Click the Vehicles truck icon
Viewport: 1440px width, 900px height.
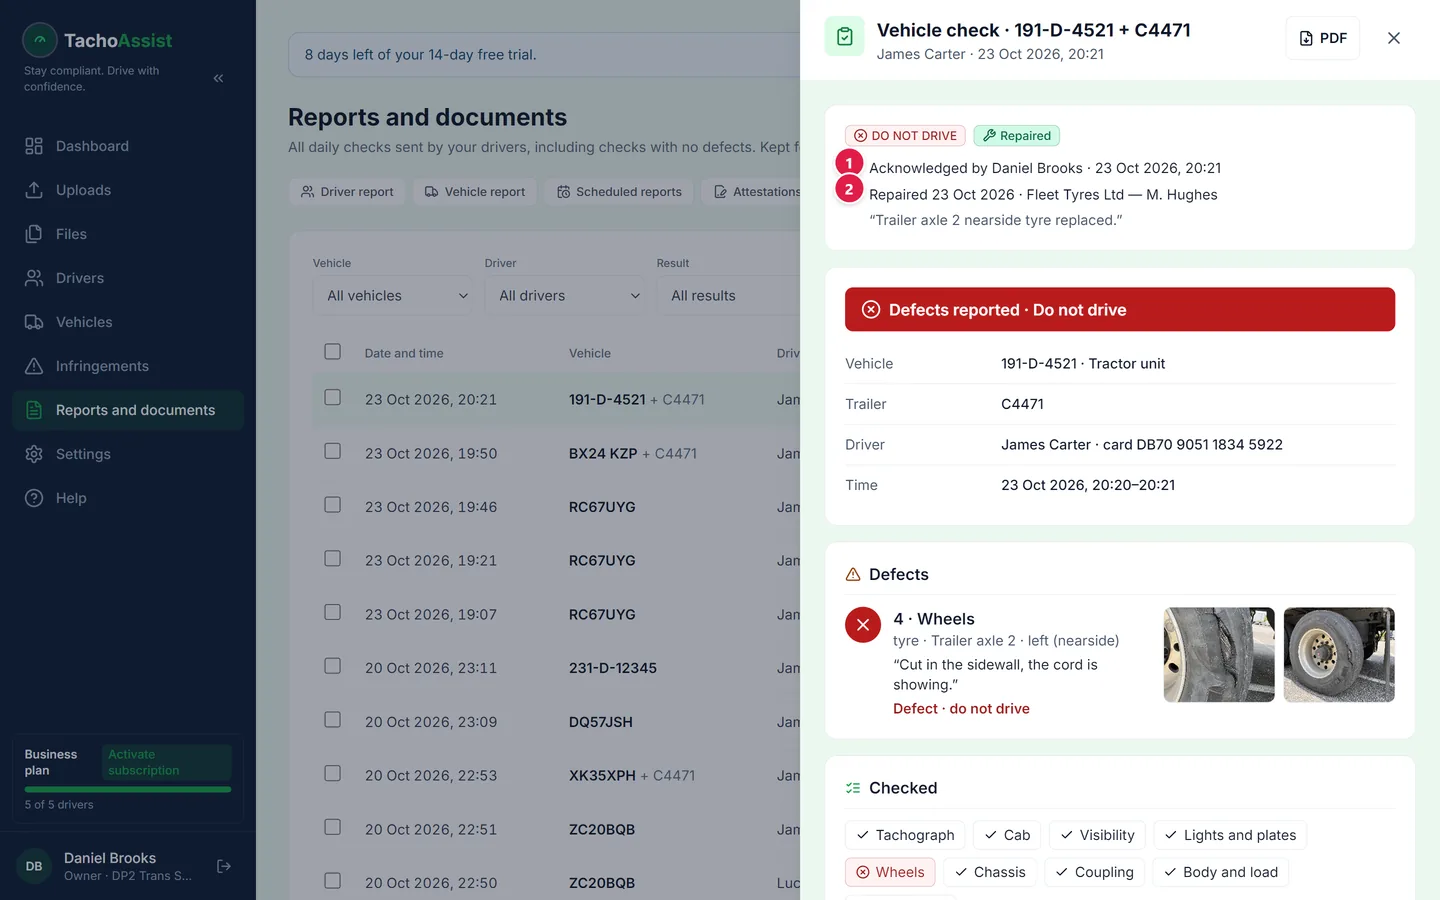(34, 322)
